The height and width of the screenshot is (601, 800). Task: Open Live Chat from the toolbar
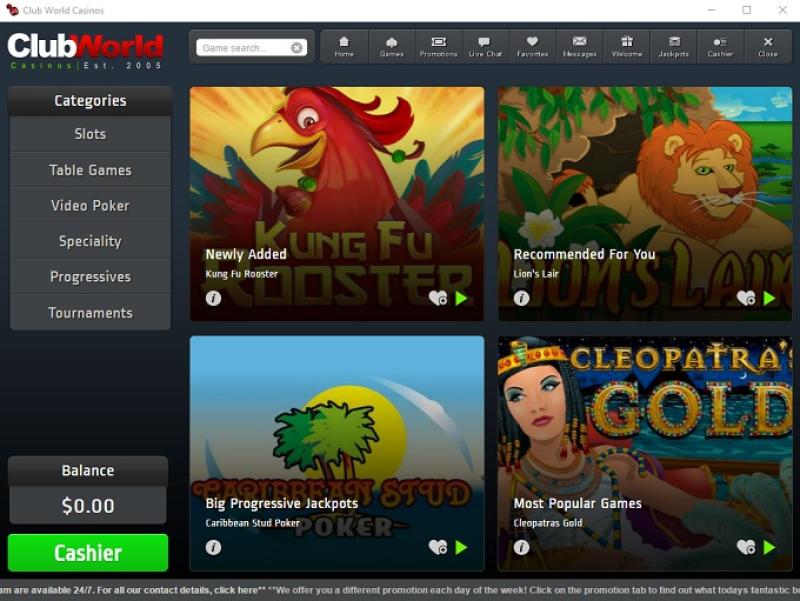485,46
